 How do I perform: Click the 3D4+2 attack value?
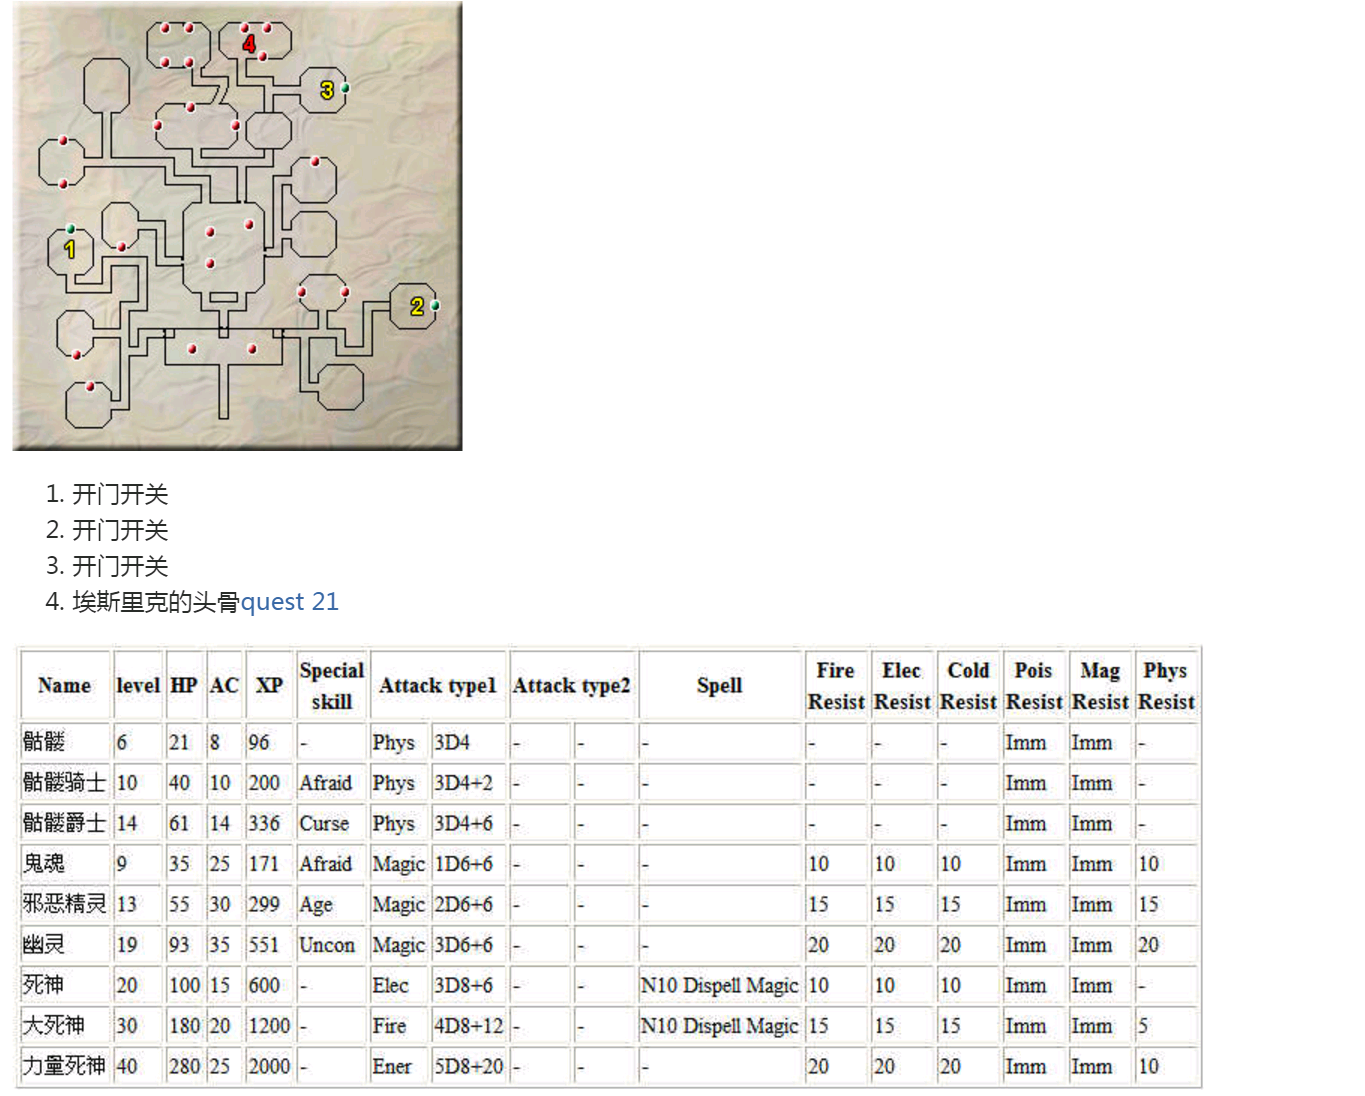coord(468,782)
